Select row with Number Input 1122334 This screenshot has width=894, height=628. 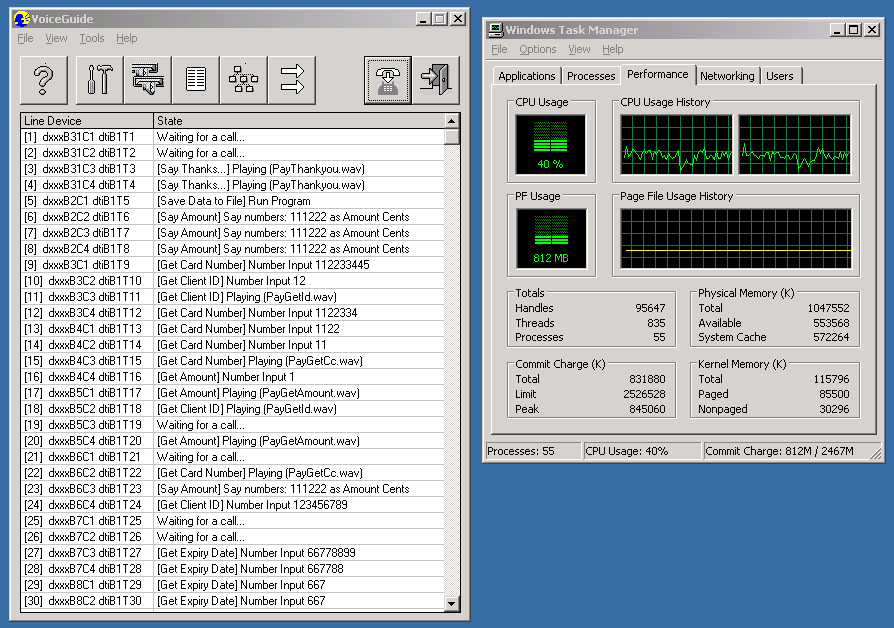click(x=233, y=313)
